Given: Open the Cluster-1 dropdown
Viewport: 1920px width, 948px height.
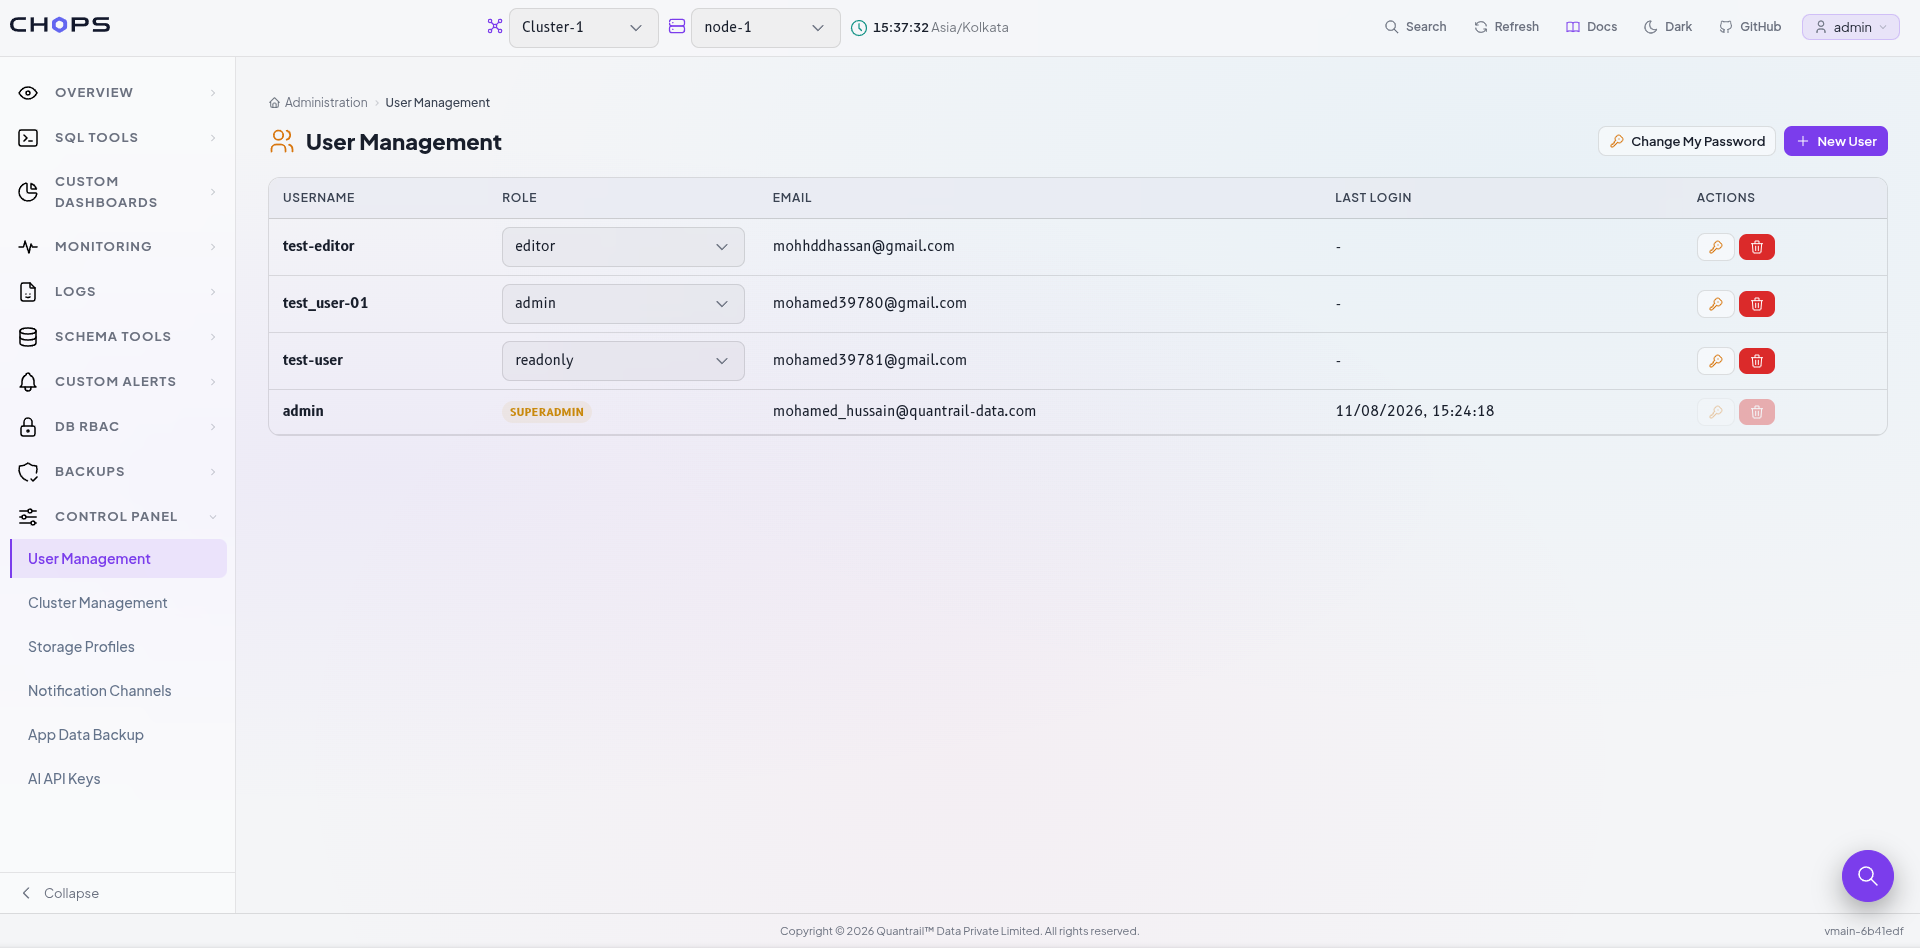Looking at the screenshot, I should [583, 28].
